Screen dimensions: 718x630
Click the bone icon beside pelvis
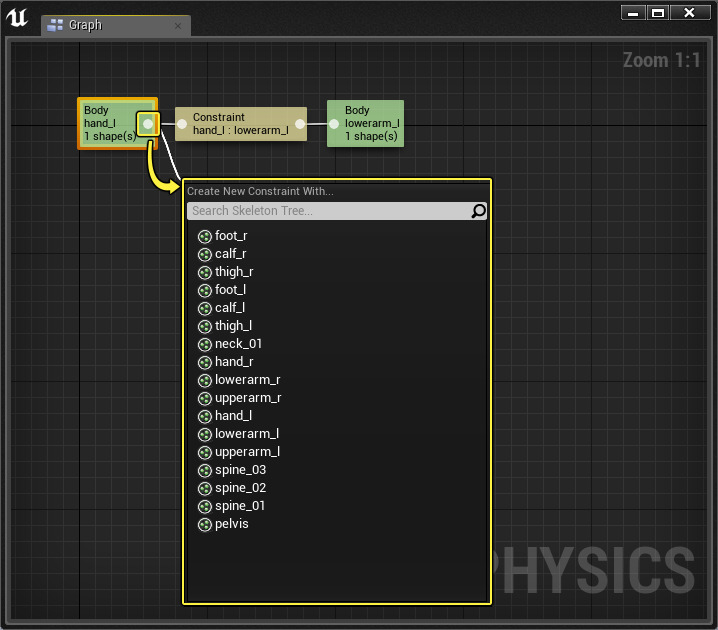point(205,525)
